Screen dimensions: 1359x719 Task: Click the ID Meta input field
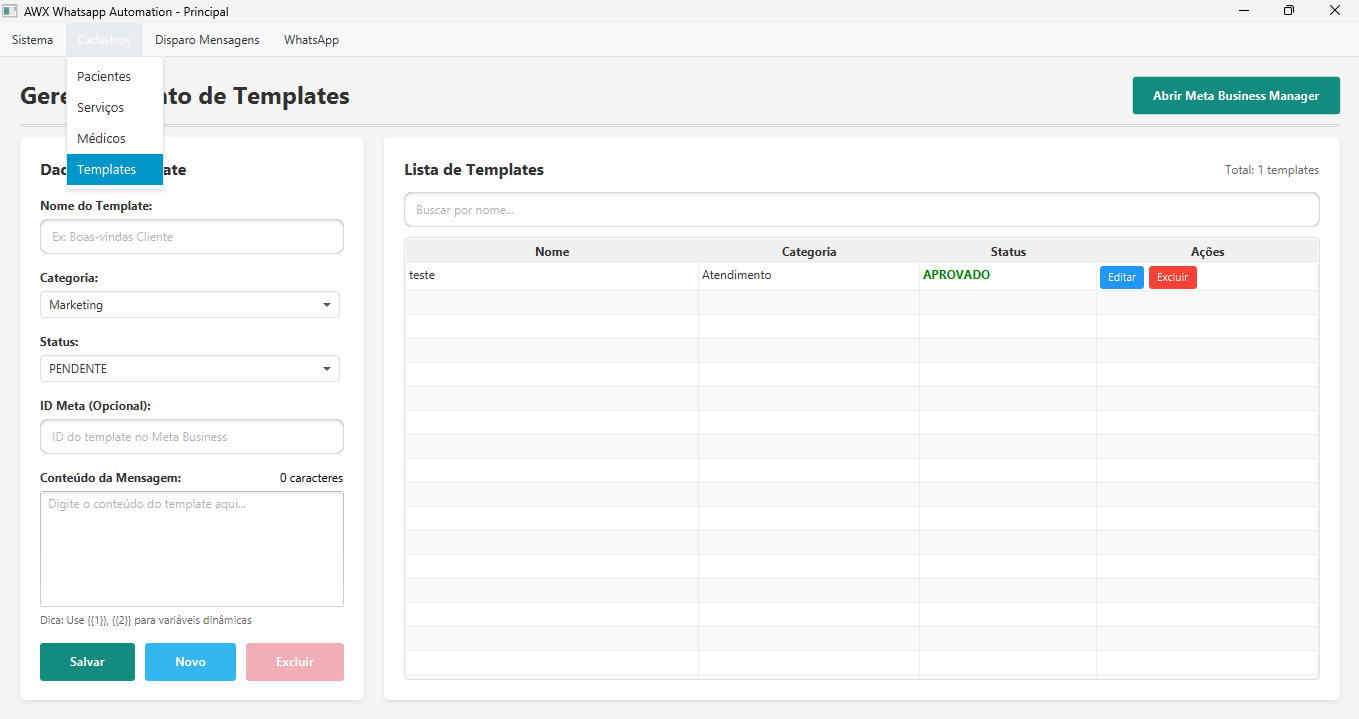tap(192, 437)
